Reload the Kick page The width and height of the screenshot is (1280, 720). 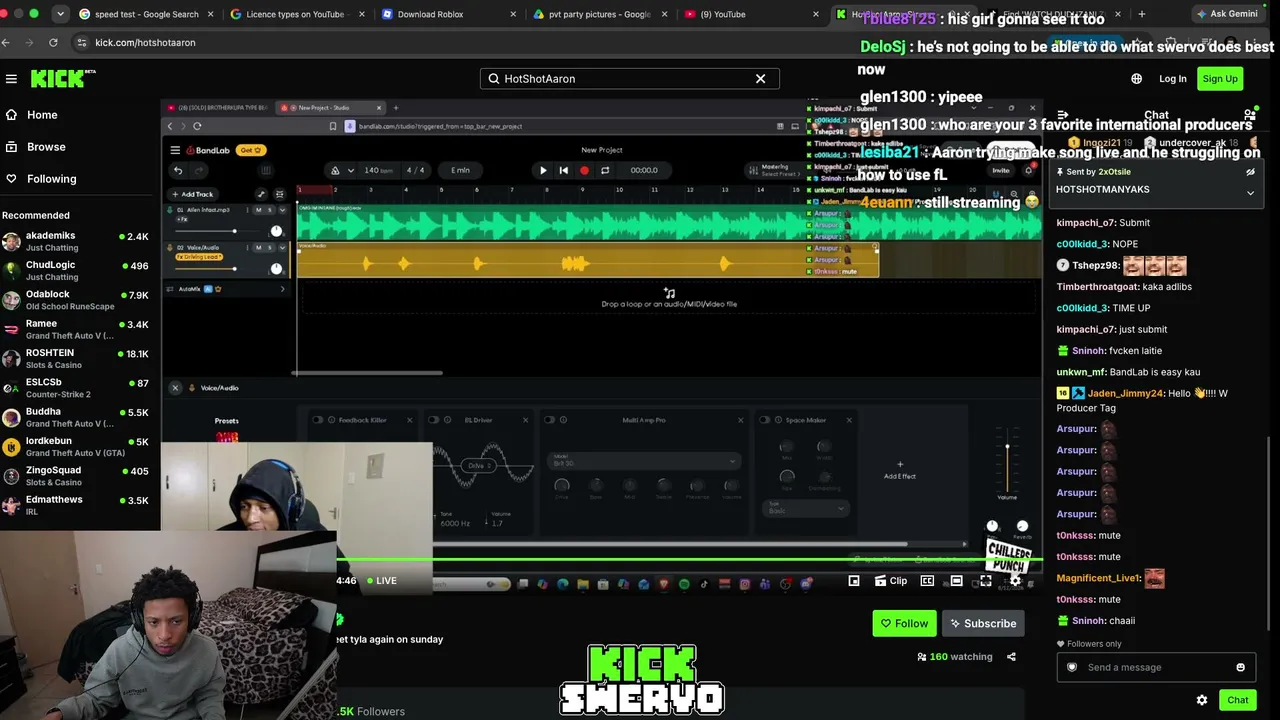pos(53,43)
